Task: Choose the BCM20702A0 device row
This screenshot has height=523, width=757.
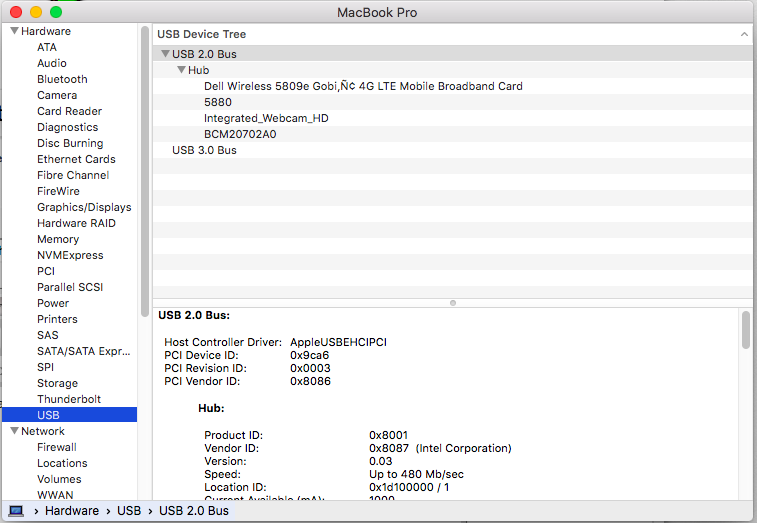Action: tap(240, 134)
